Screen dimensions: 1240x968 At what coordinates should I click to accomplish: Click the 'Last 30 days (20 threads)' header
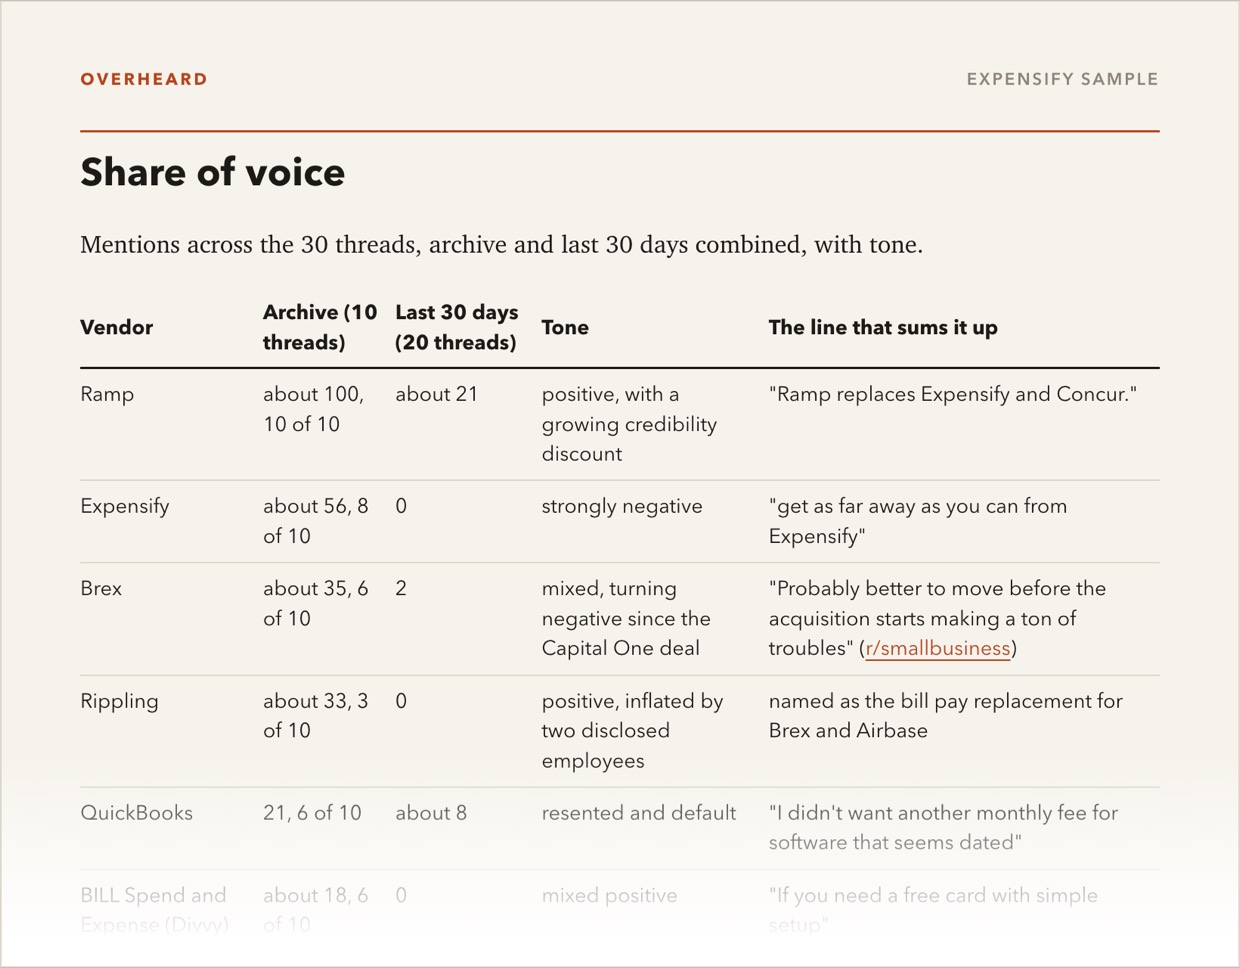click(457, 327)
